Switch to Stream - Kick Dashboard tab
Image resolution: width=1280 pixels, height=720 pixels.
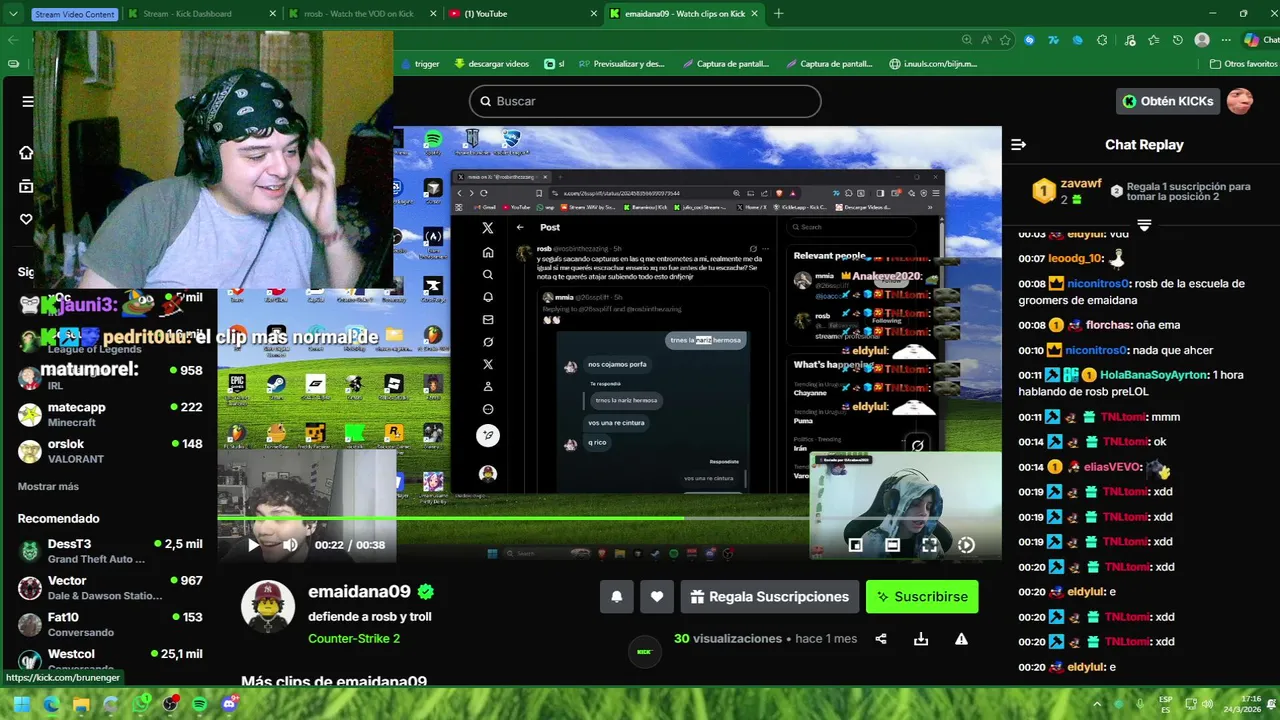tap(200, 14)
